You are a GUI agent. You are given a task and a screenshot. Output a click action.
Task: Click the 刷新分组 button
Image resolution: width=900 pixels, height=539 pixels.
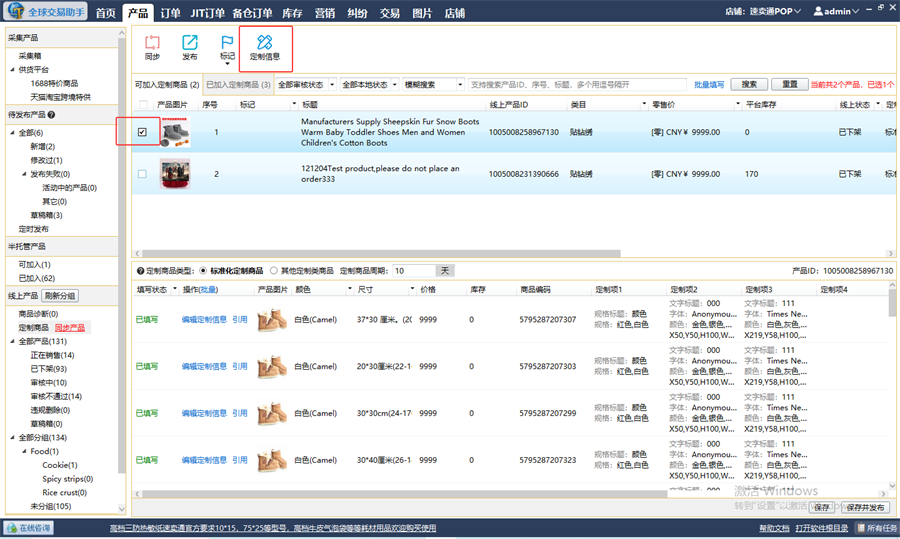[x=60, y=296]
